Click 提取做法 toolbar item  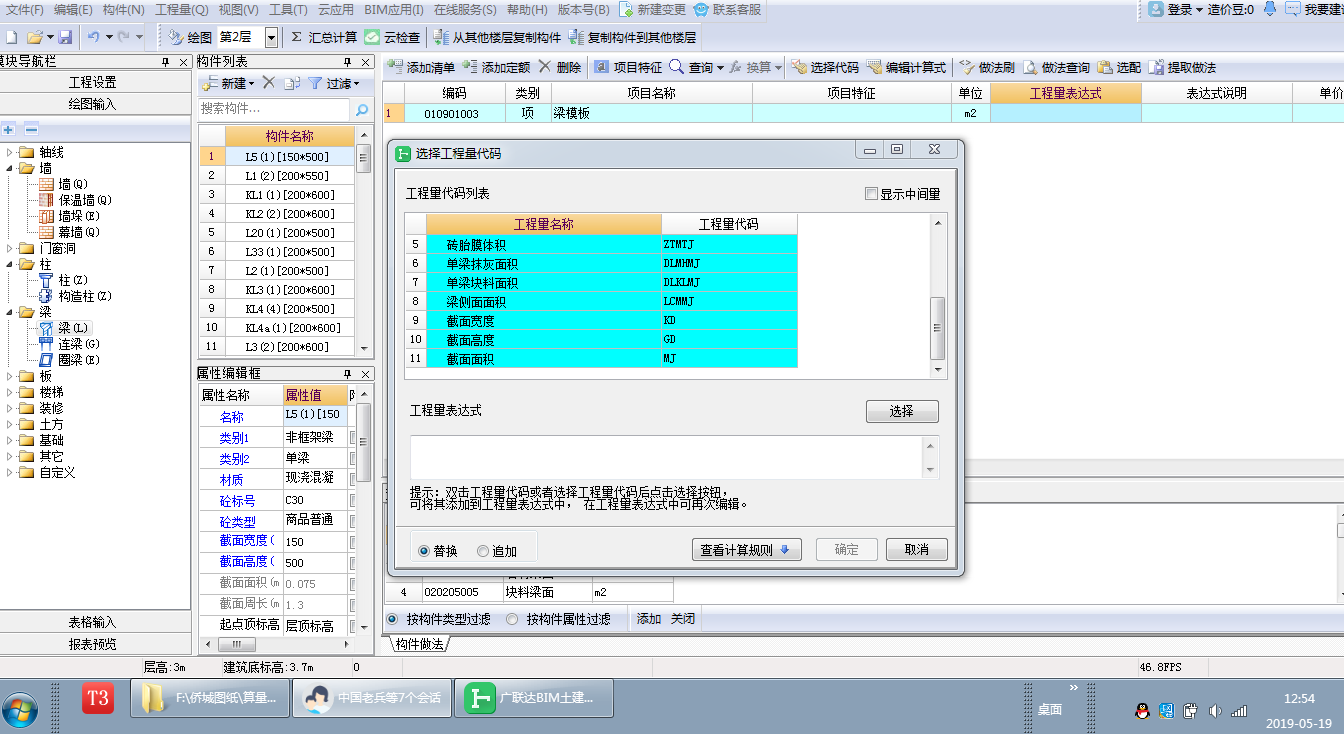tap(1183, 67)
